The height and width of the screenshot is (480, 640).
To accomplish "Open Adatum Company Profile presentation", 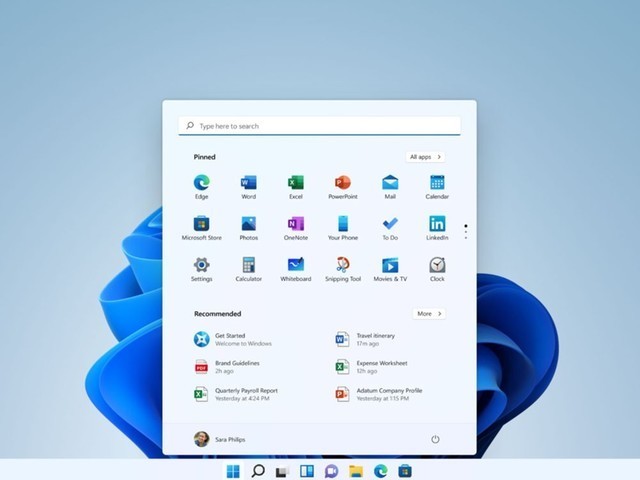I will [379, 394].
